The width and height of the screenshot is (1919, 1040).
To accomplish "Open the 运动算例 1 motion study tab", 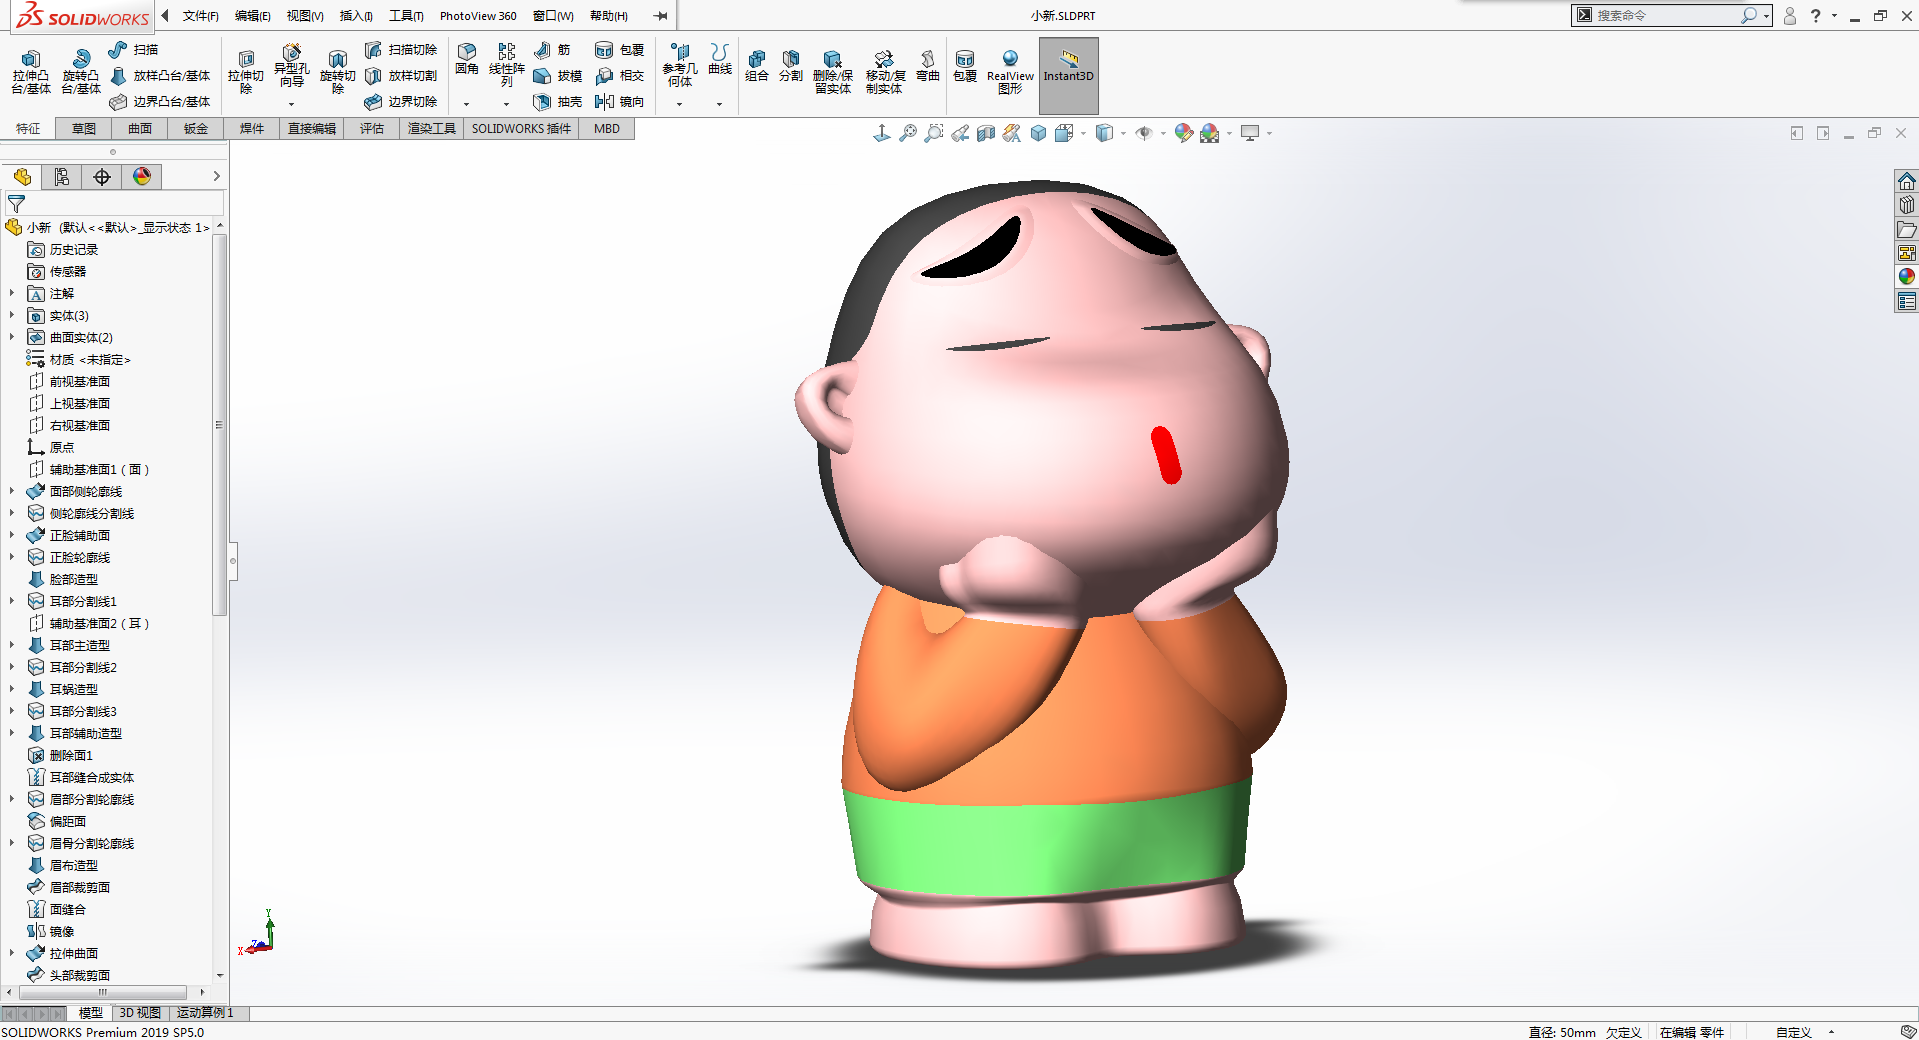I will tap(205, 1013).
